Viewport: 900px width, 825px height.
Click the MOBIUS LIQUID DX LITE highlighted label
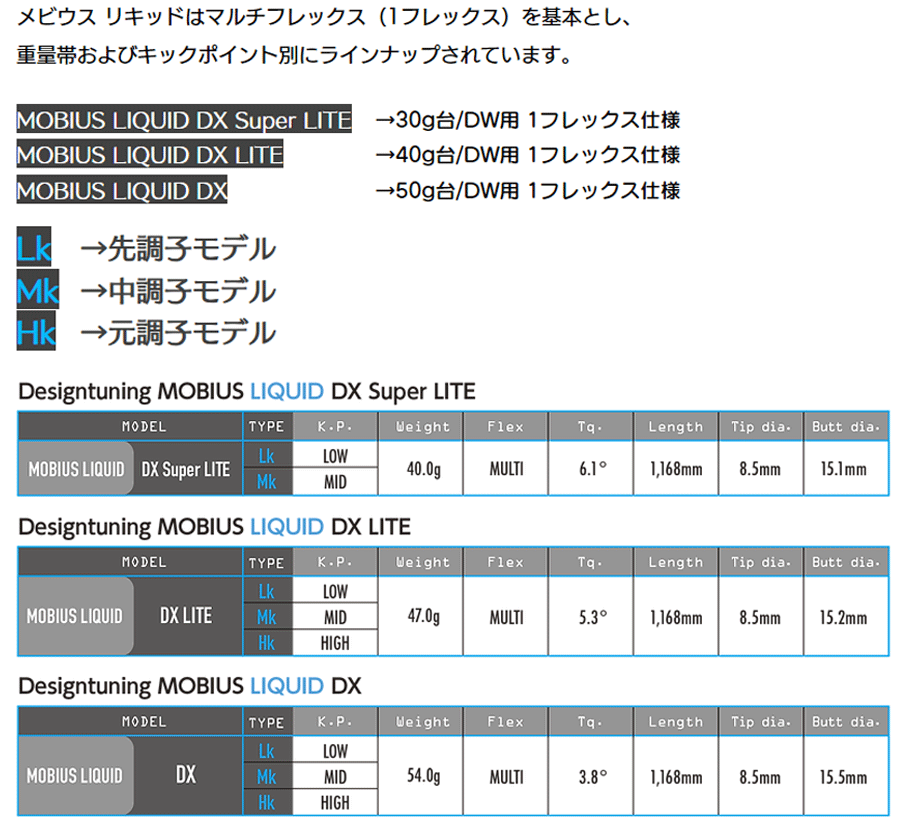point(150,155)
